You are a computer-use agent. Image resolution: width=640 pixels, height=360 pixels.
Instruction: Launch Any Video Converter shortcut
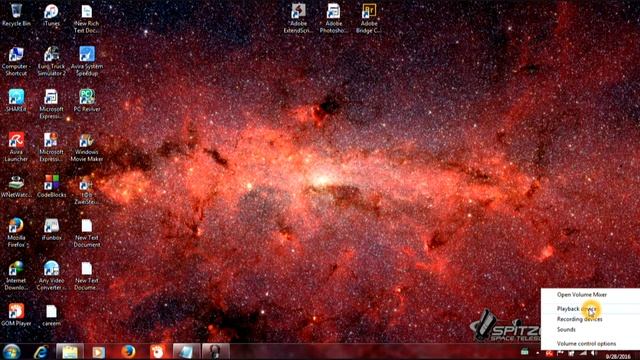51,276
